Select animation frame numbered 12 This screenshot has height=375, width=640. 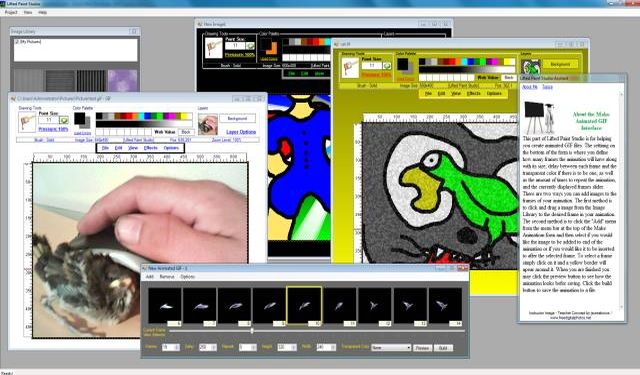[374, 306]
